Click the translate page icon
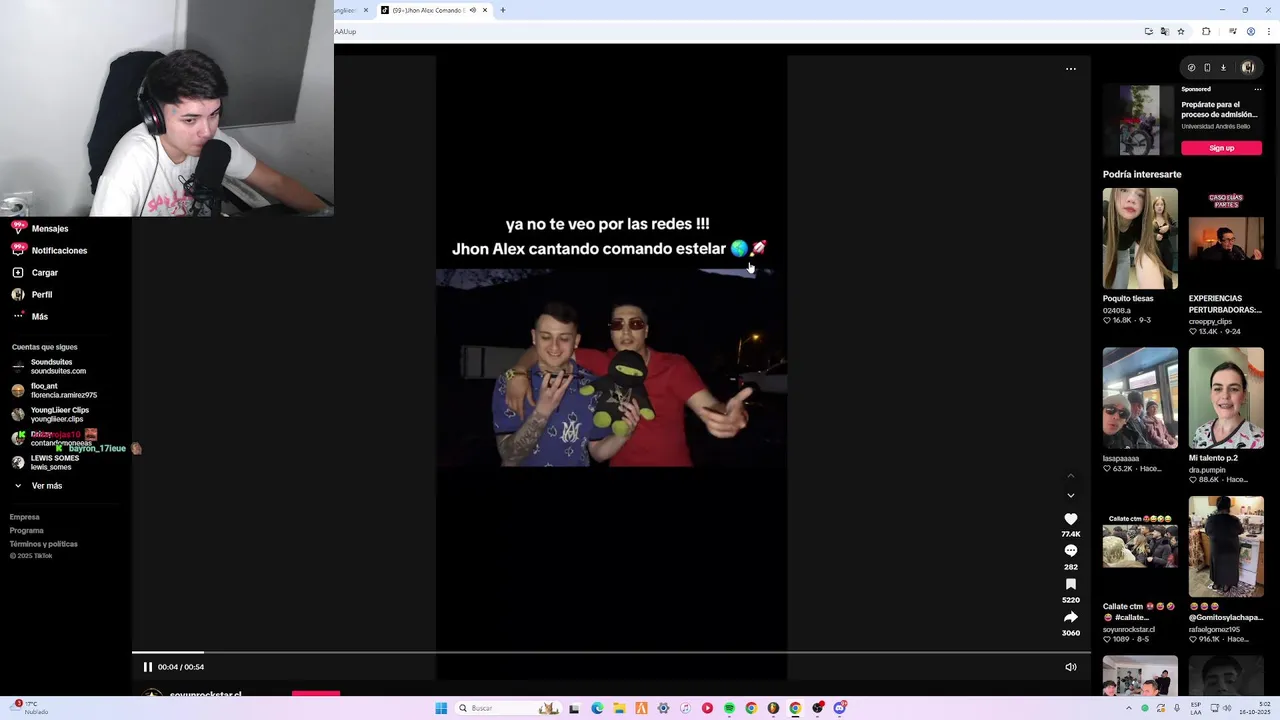 click(x=1165, y=31)
